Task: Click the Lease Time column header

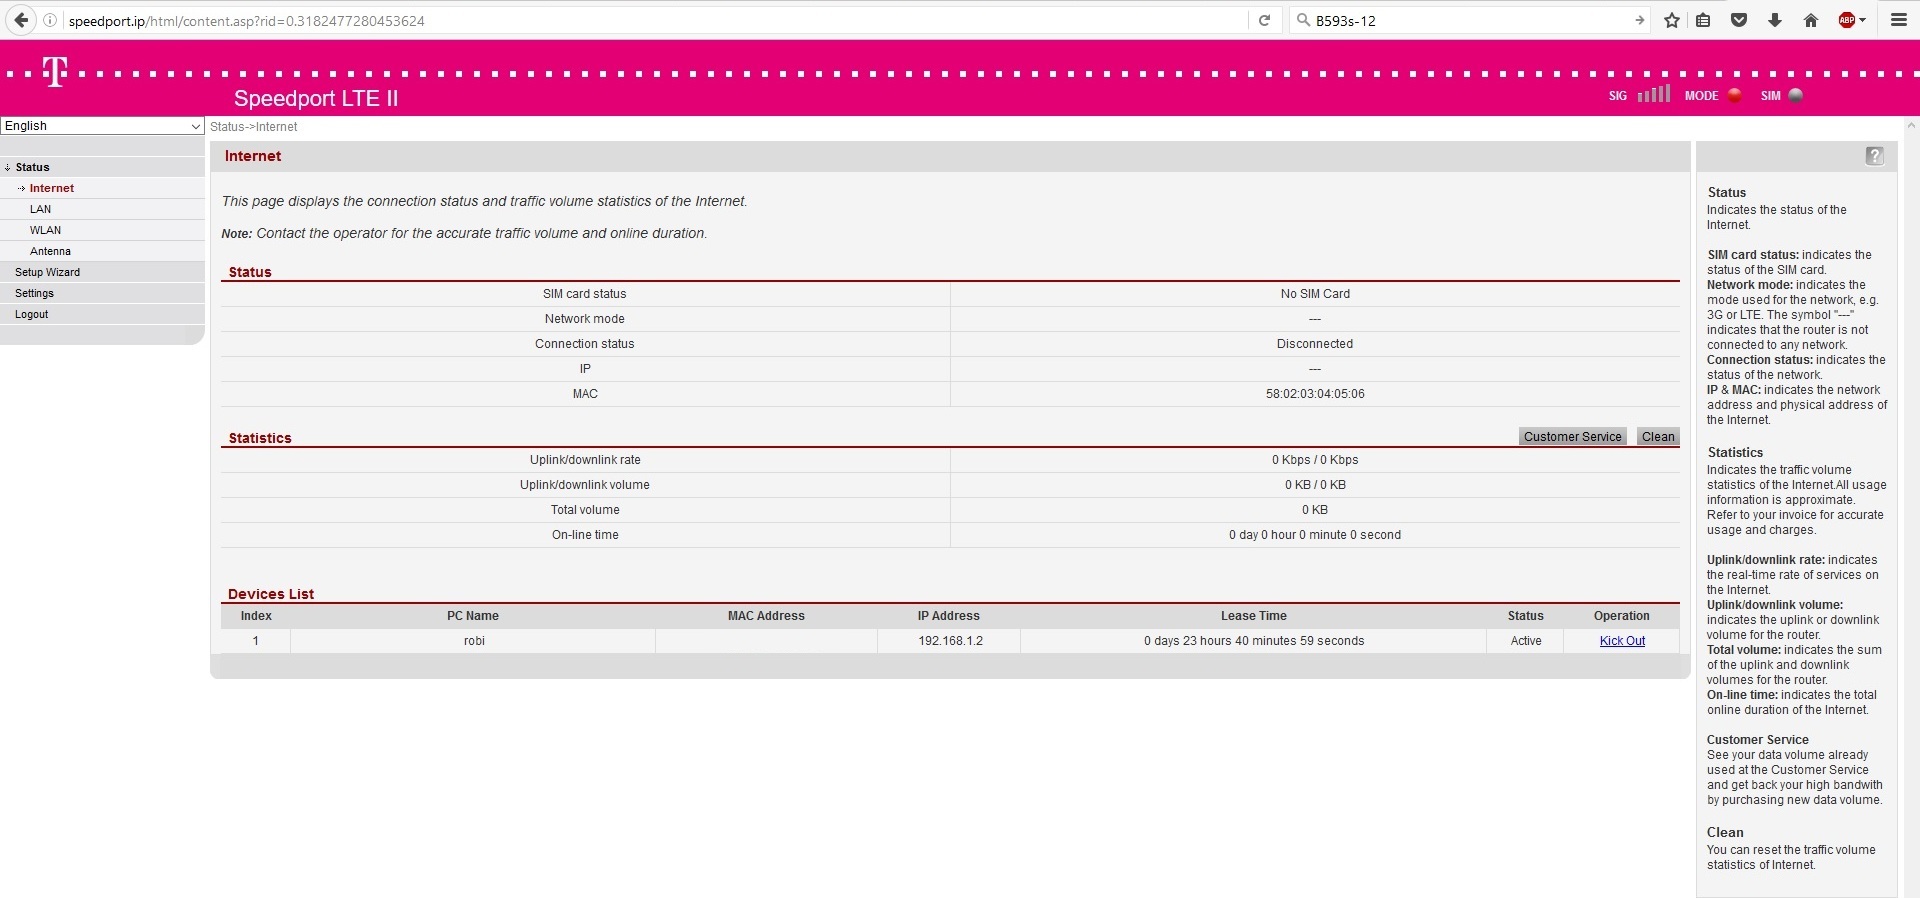Action: point(1253,616)
